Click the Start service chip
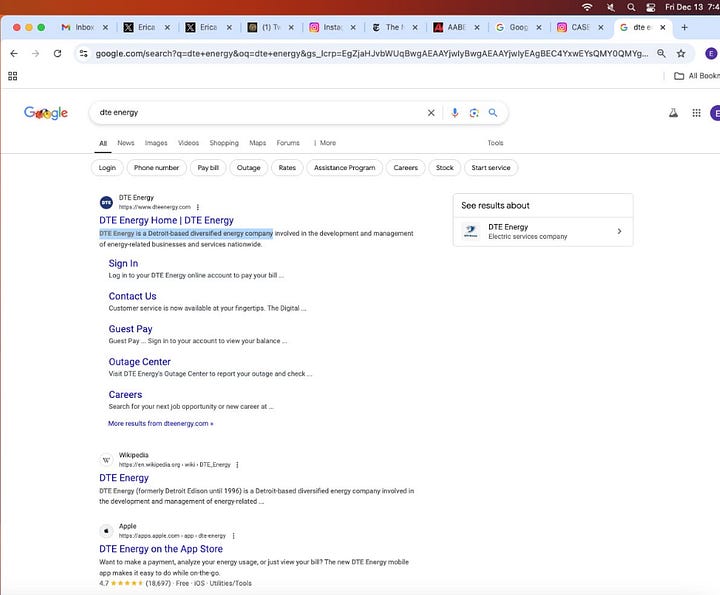Viewport: 720px width, 595px height. click(491, 168)
